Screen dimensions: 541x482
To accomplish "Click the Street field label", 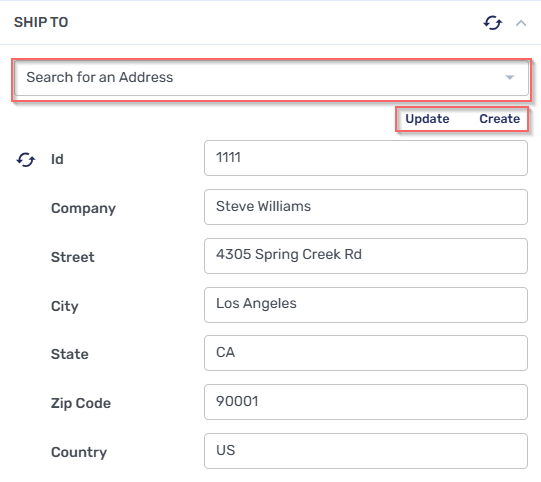I will (x=72, y=257).
